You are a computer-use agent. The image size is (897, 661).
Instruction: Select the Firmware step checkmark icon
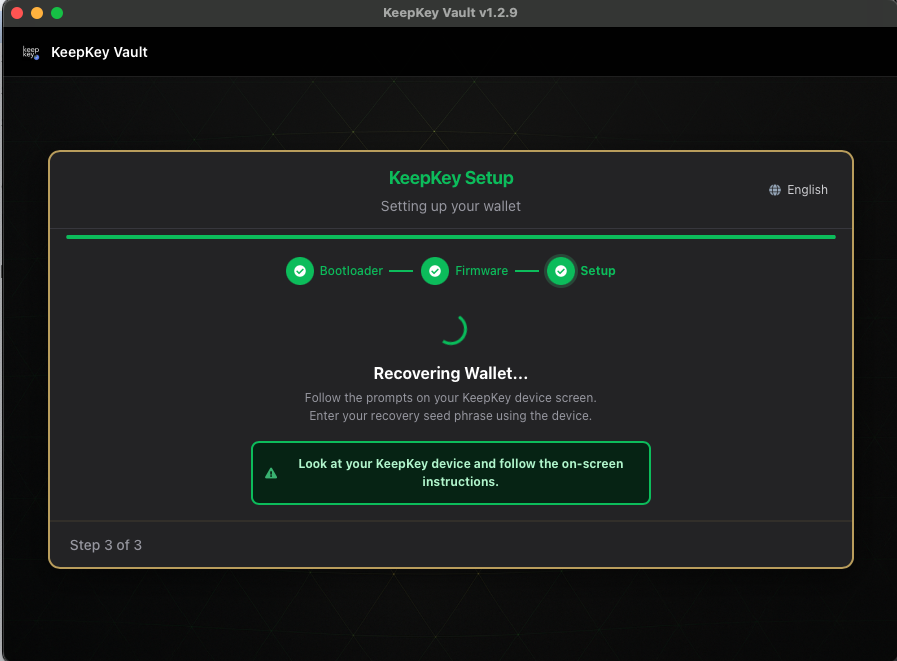point(434,271)
